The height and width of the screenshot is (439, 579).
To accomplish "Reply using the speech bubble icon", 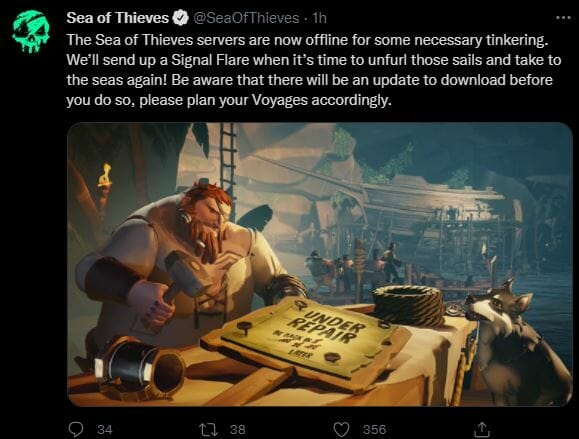I will pyautogui.click(x=76, y=429).
